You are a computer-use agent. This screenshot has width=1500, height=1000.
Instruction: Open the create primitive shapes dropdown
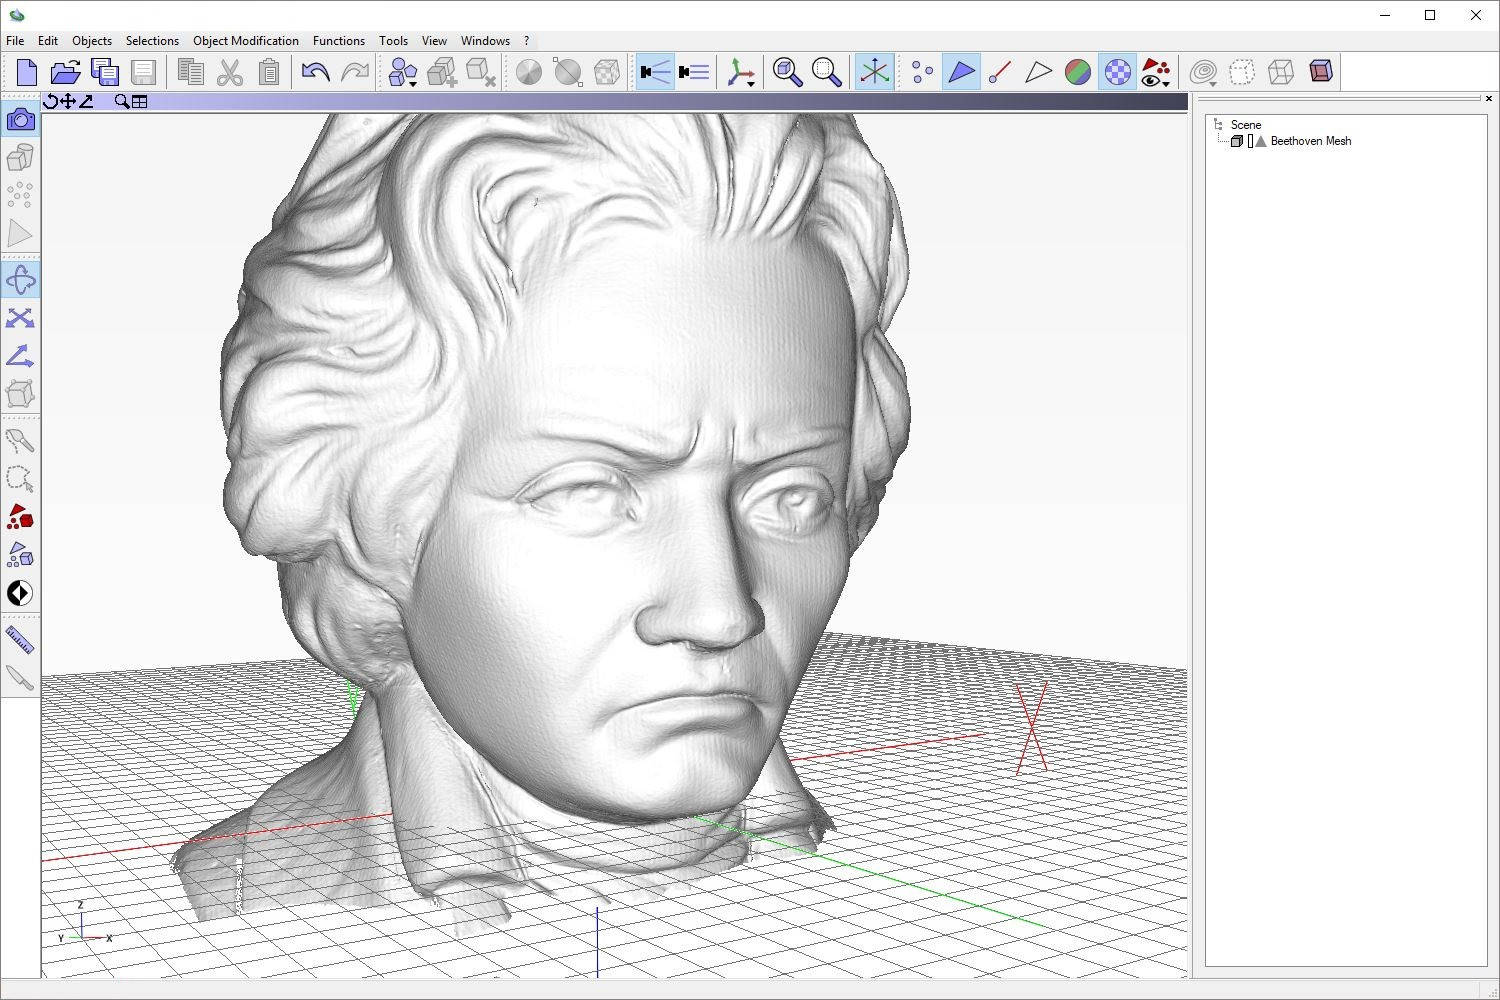(x=403, y=72)
